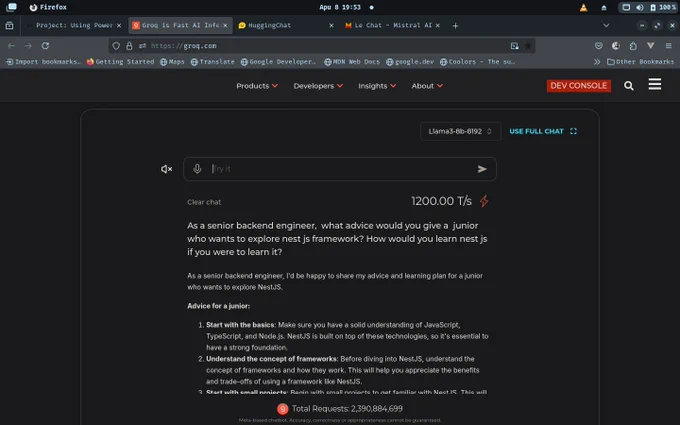Click the microphone voice input icon
The image size is (680, 425).
197,169
